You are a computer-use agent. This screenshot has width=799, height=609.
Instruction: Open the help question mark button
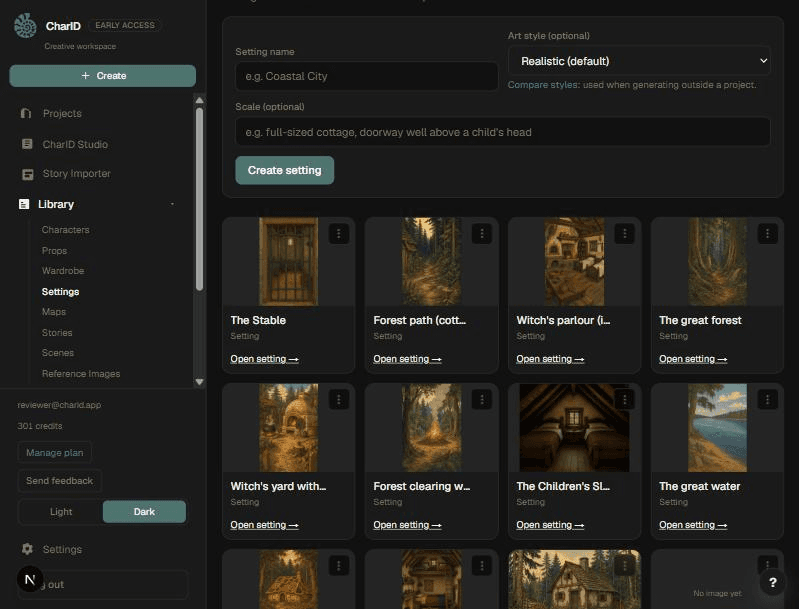coord(773,582)
